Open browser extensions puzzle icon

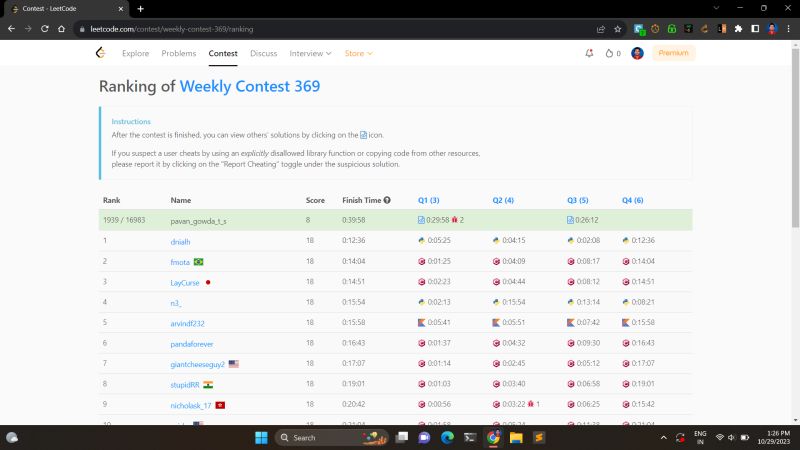point(738,29)
